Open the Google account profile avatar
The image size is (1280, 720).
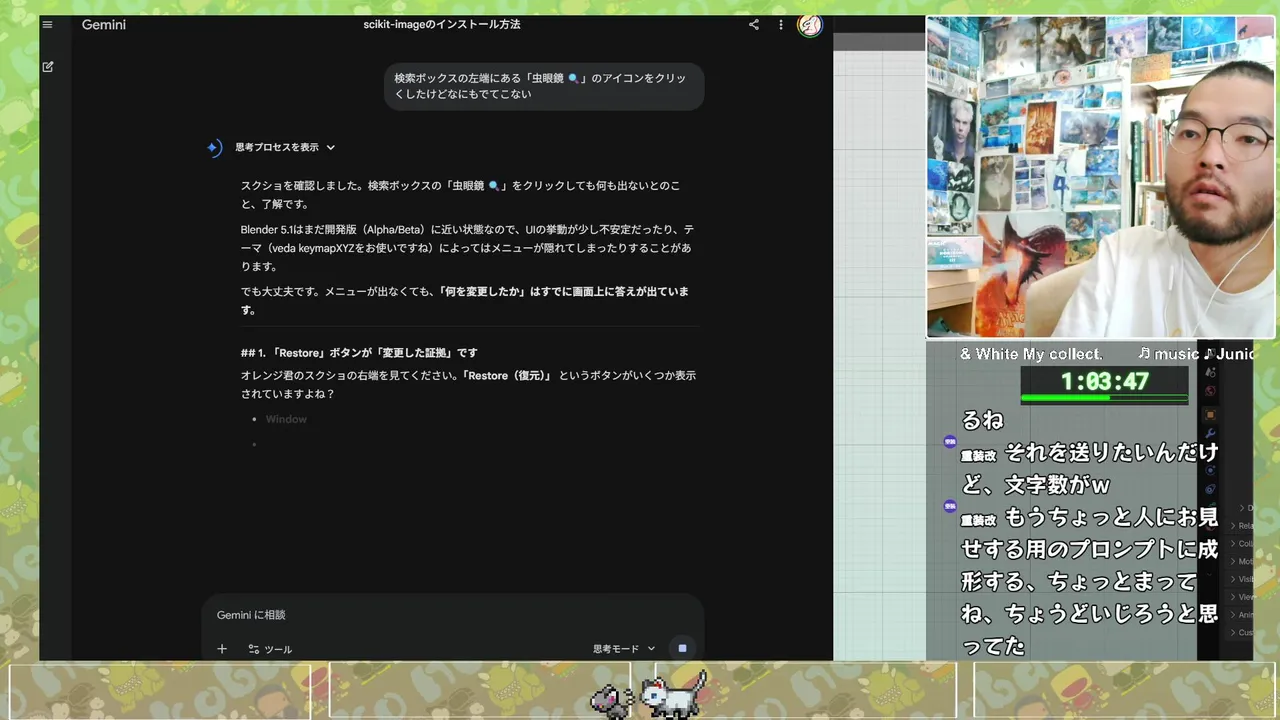click(x=810, y=25)
